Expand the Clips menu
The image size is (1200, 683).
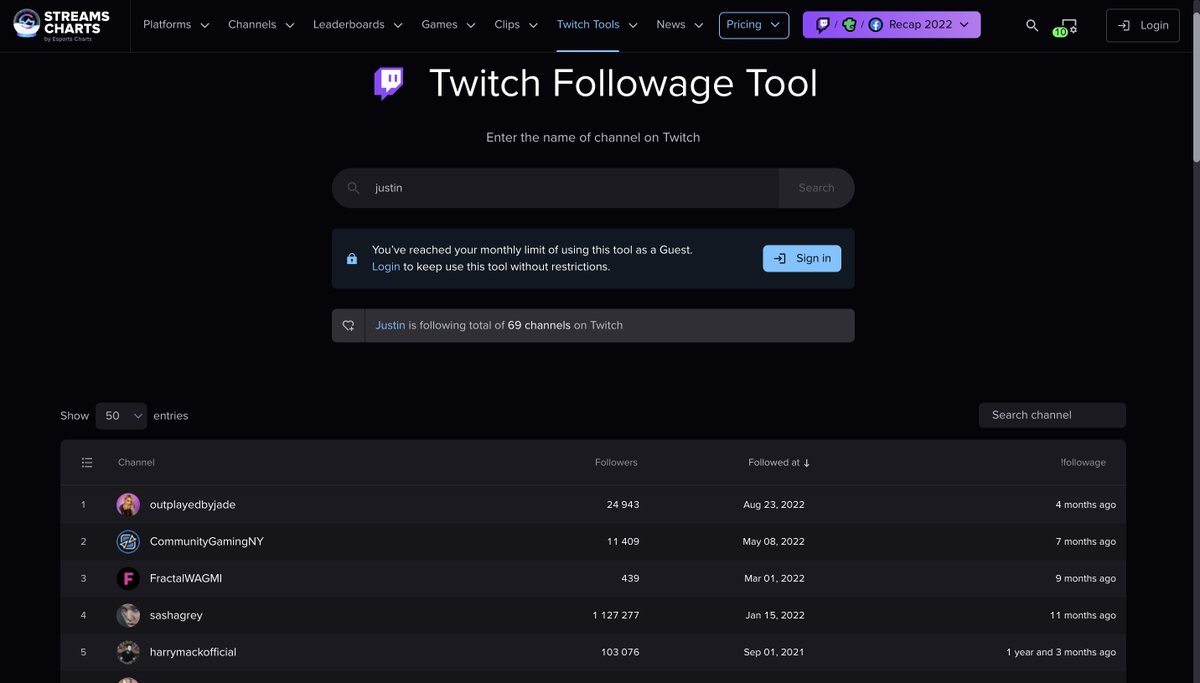(516, 25)
